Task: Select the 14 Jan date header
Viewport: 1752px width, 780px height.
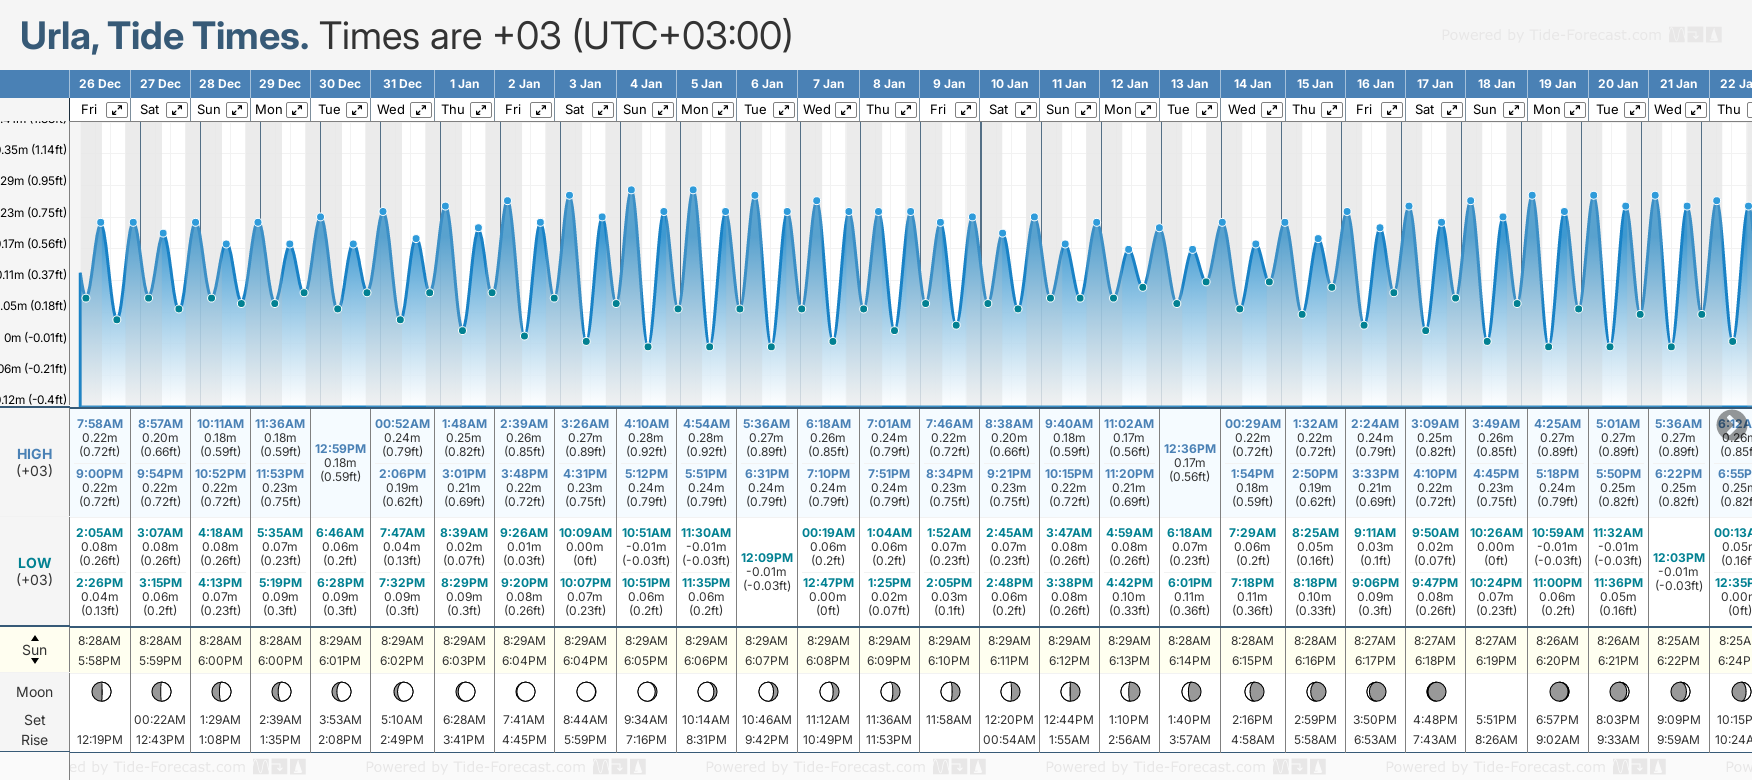Action: point(1252,84)
